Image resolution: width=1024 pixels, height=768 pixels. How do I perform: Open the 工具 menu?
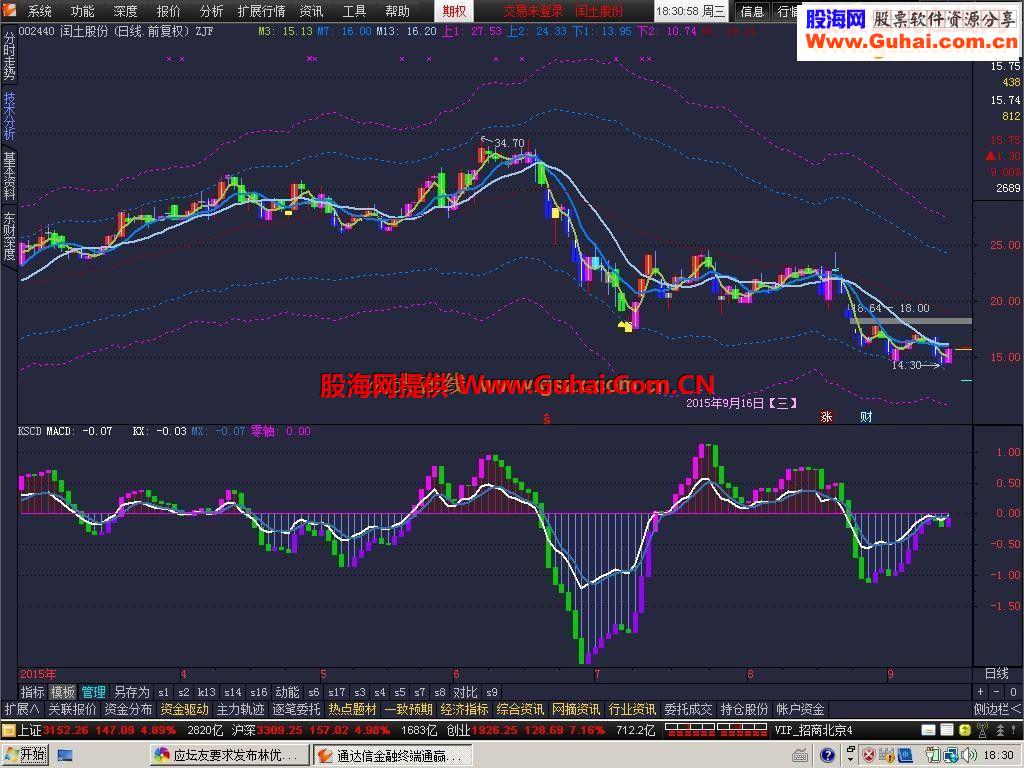pos(354,11)
